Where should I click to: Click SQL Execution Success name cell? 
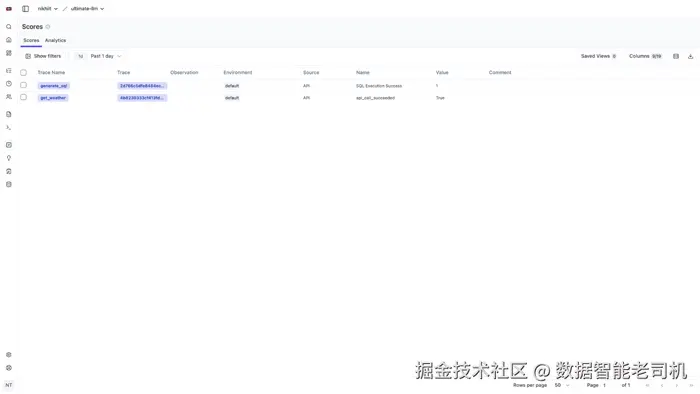click(379, 86)
